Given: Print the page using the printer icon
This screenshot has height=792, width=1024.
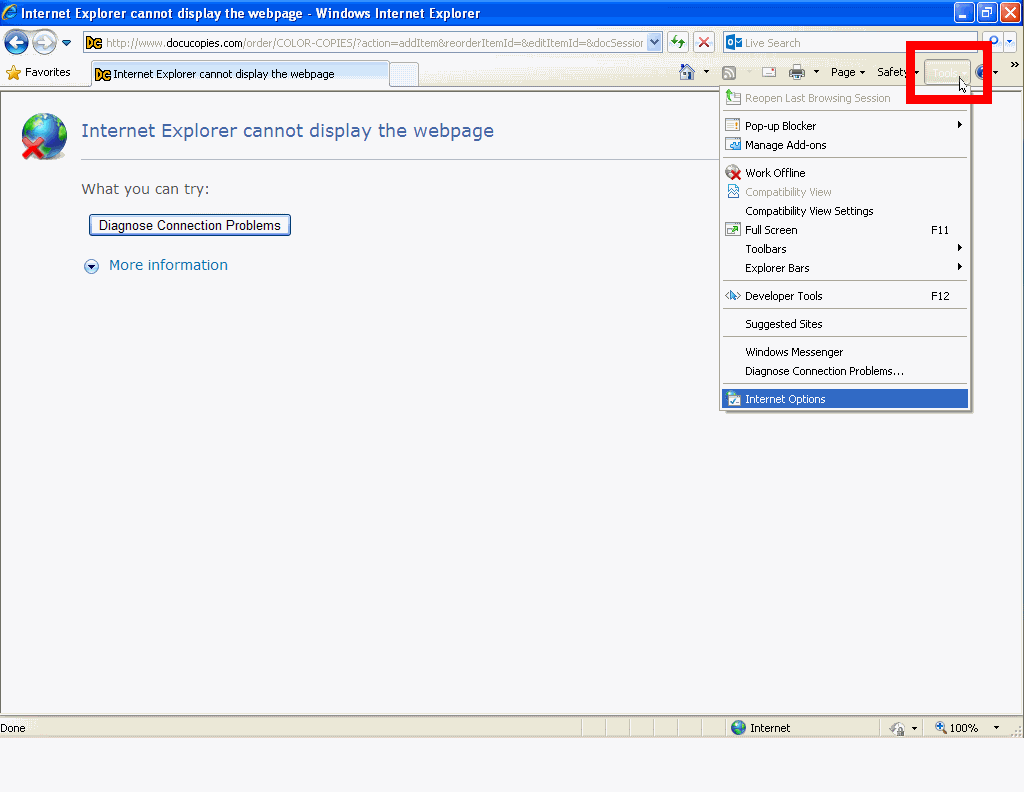Looking at the screenshot, I should point(797,72).
